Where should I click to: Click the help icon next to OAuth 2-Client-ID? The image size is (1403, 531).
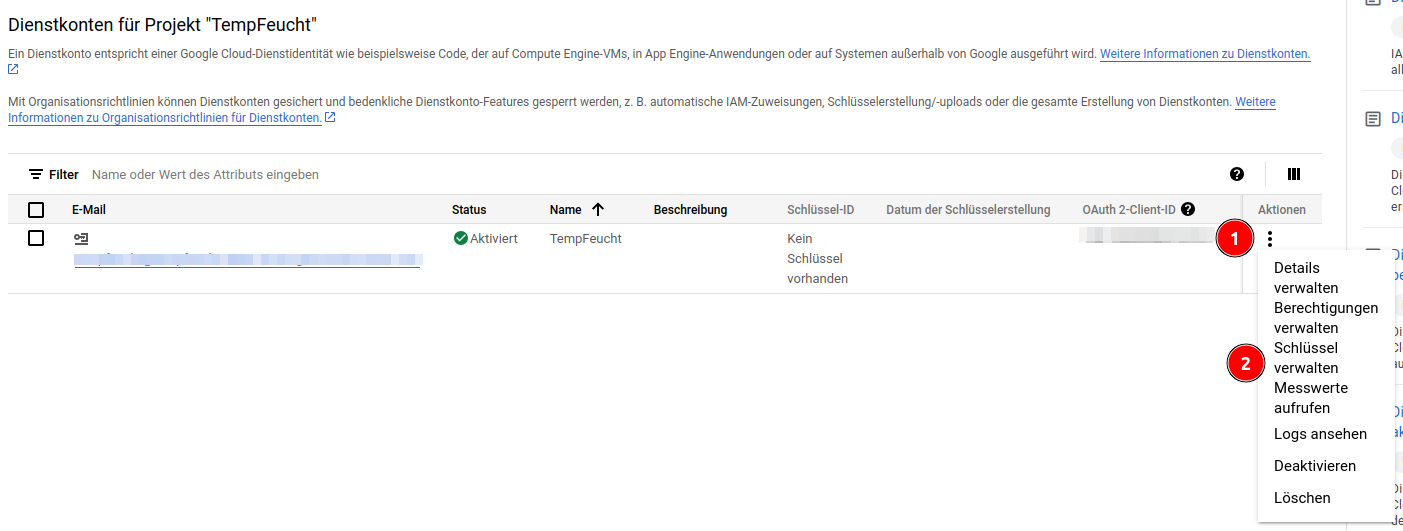click(1188, 210)
